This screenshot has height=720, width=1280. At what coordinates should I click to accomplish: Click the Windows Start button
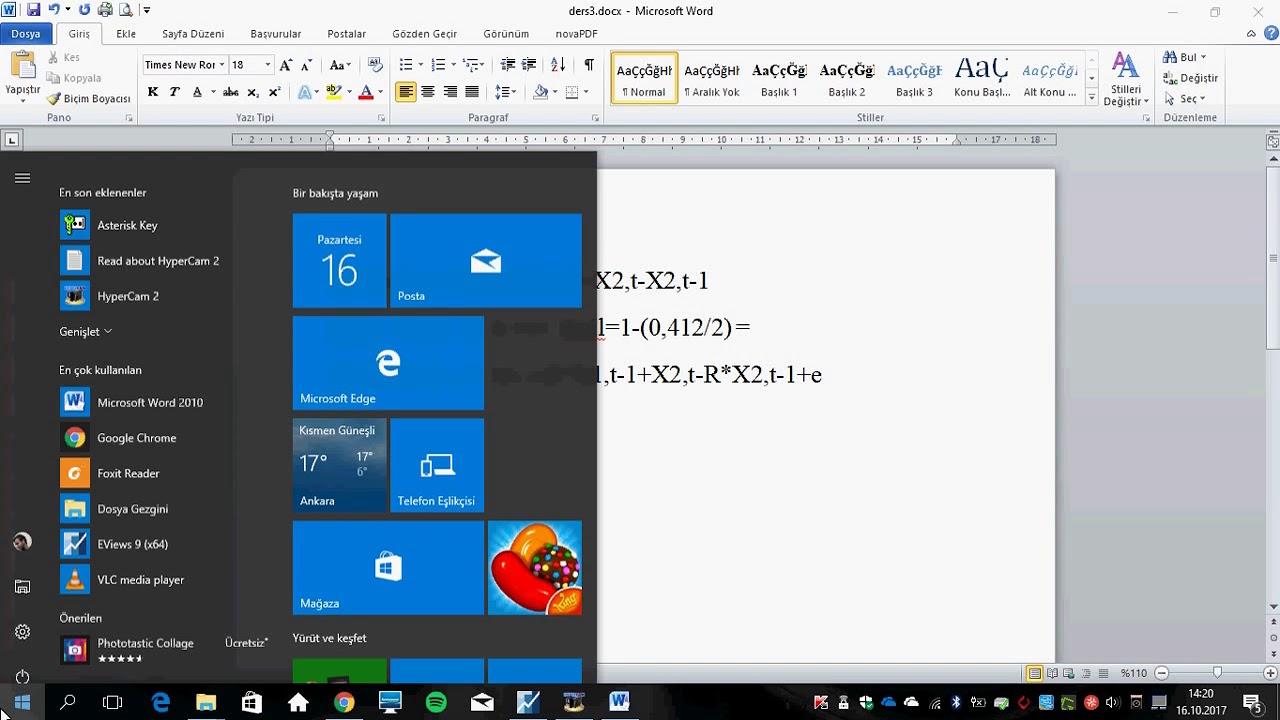pyautogui.click(x=22, y=702)
